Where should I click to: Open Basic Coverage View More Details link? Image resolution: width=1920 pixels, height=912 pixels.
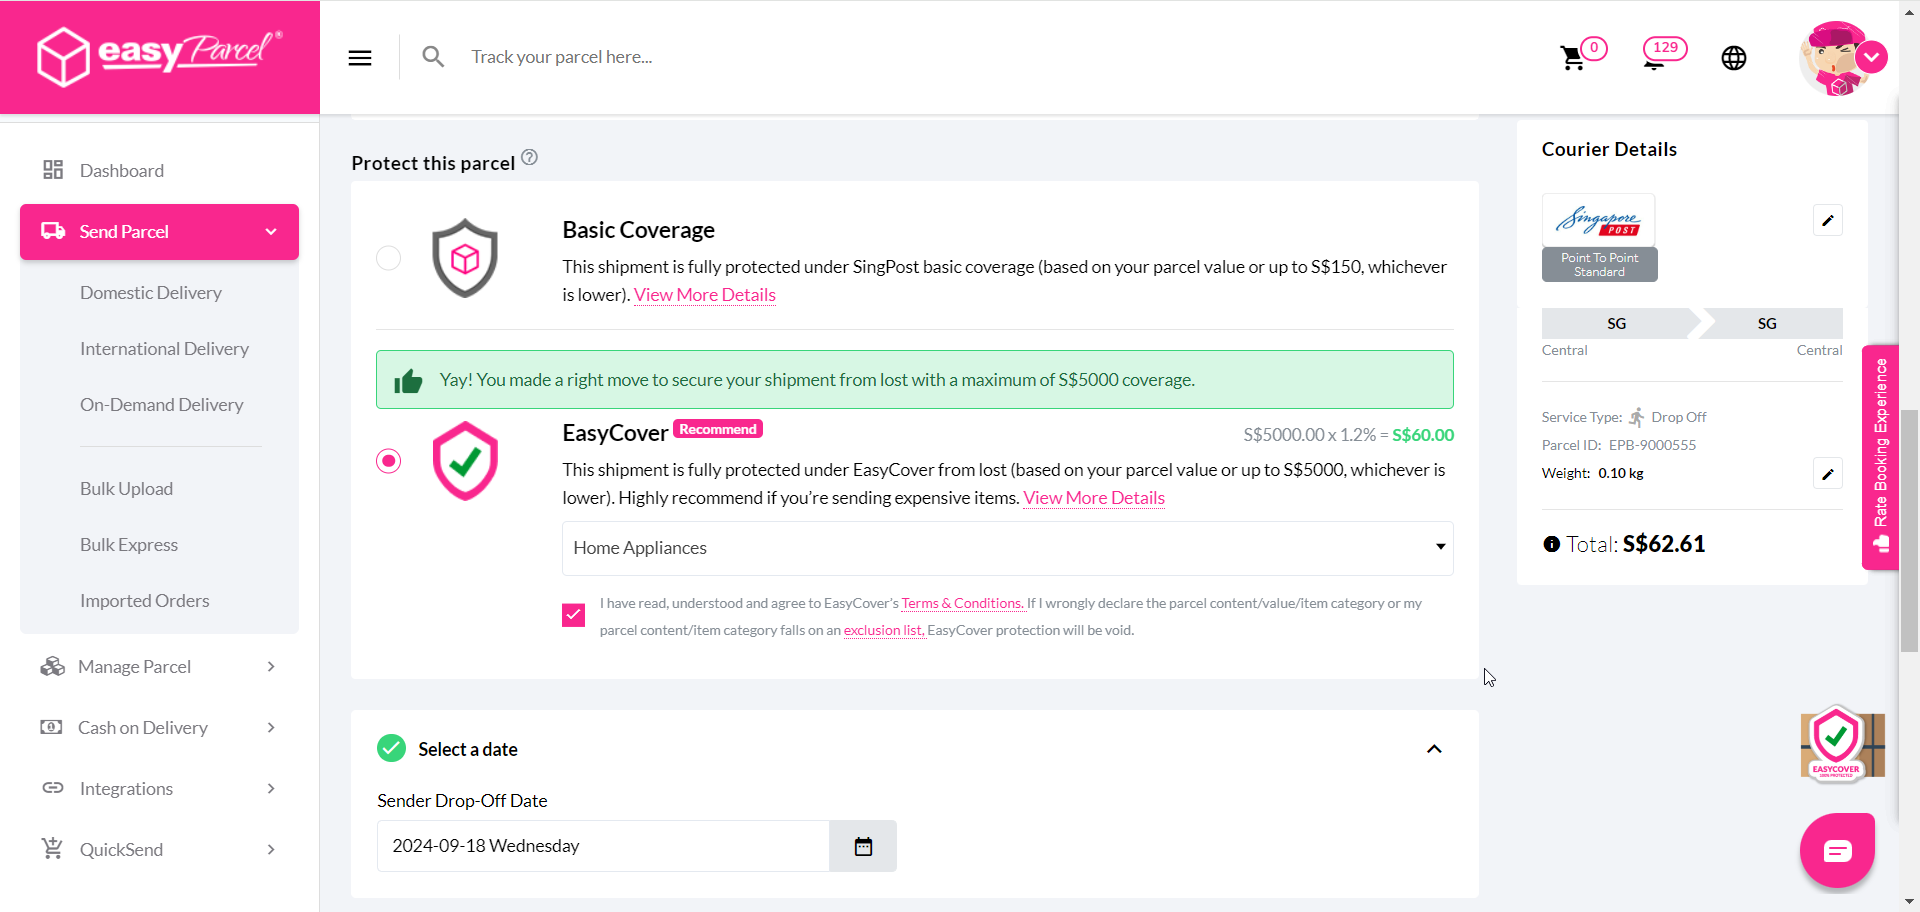705,295
